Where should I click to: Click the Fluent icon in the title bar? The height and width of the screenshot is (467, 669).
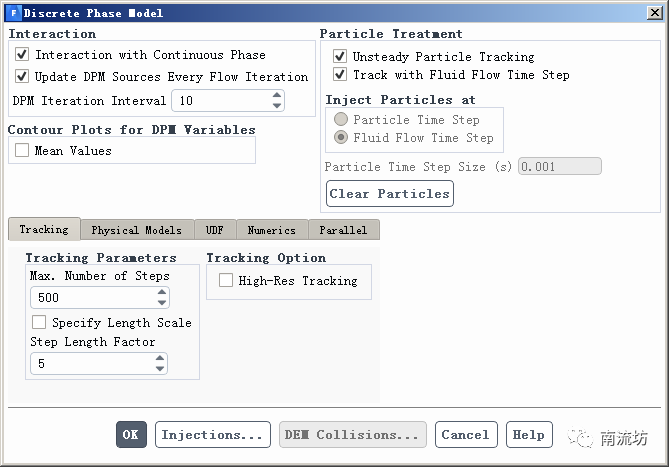[x=12, y=13]
